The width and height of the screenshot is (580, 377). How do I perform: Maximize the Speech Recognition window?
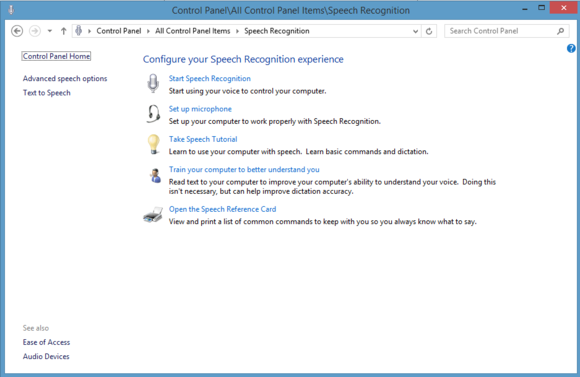pos(541,8)
